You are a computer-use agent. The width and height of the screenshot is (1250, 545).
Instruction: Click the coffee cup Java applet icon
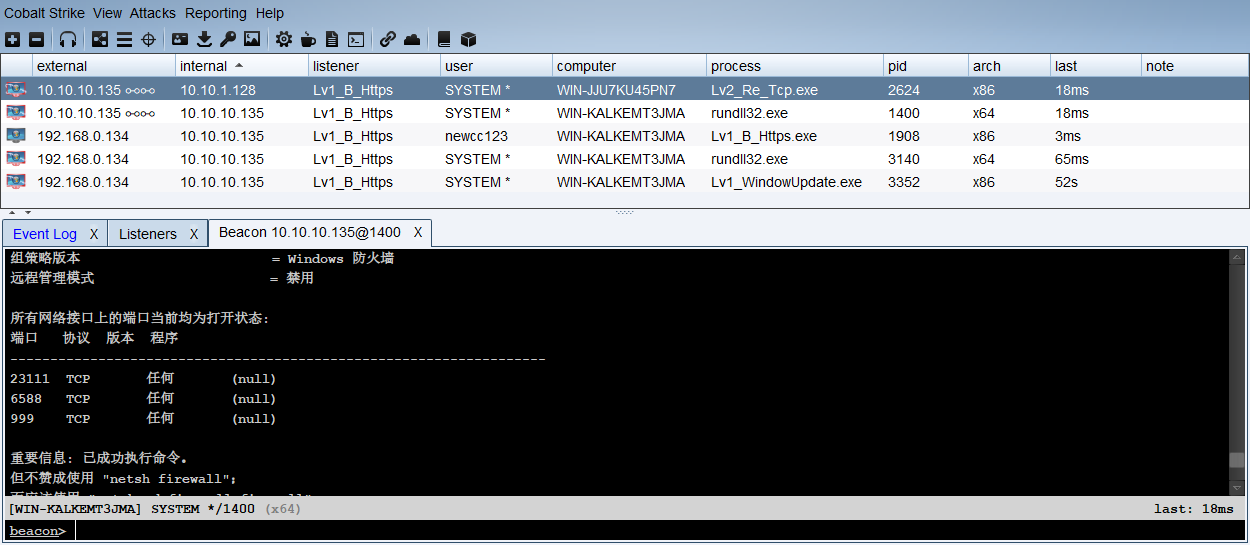coord(308,40)
